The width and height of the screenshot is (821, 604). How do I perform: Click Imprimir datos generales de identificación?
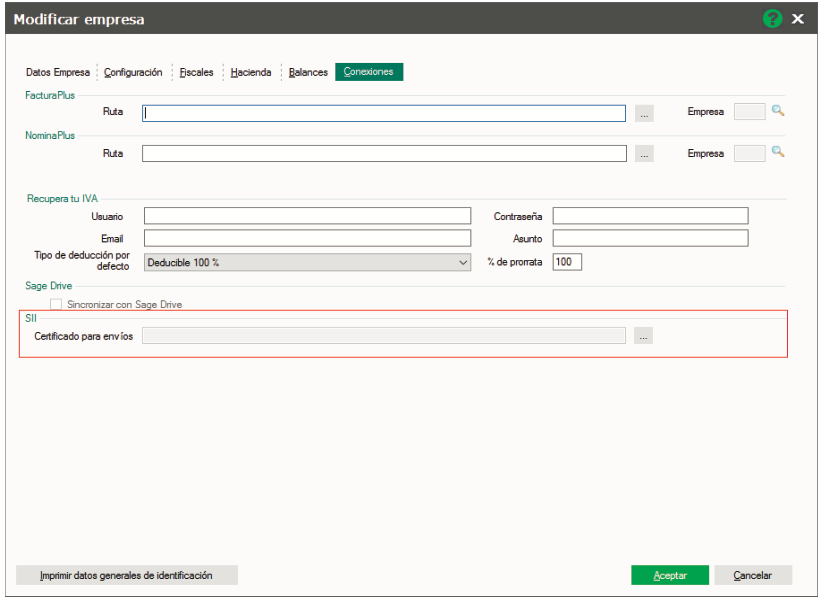[127, 575]
